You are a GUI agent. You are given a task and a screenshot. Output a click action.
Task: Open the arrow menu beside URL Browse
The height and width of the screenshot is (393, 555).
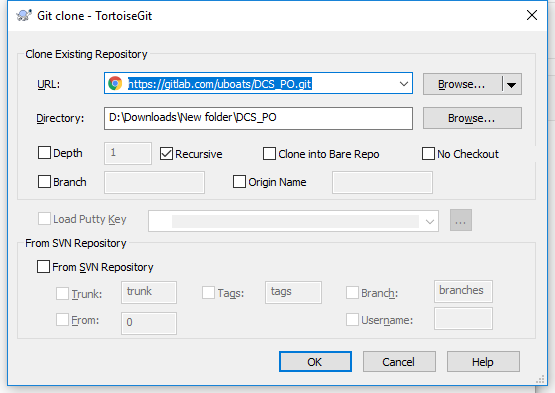pos(511,84)
